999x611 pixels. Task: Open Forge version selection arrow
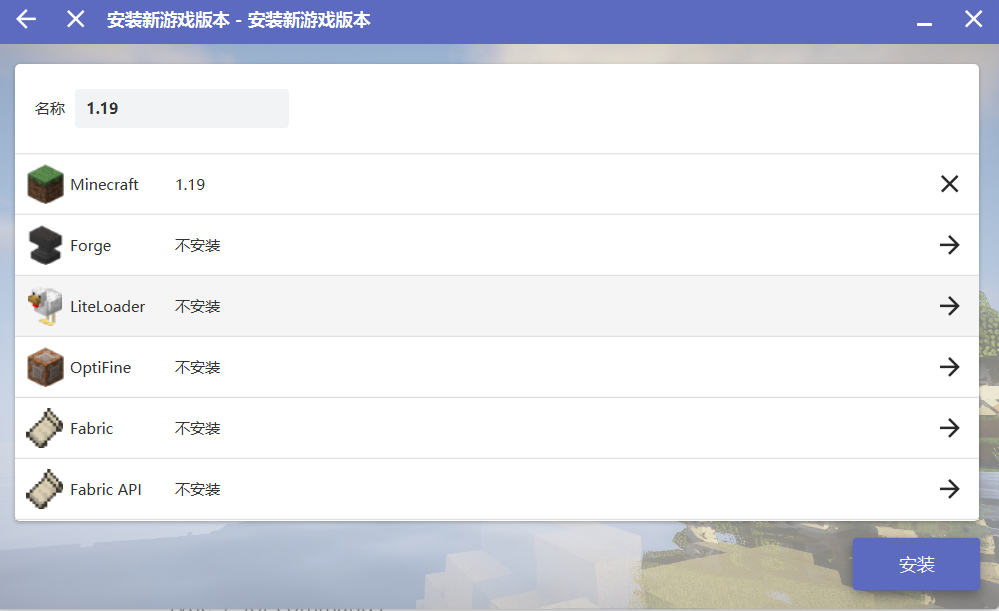[949, 245]
